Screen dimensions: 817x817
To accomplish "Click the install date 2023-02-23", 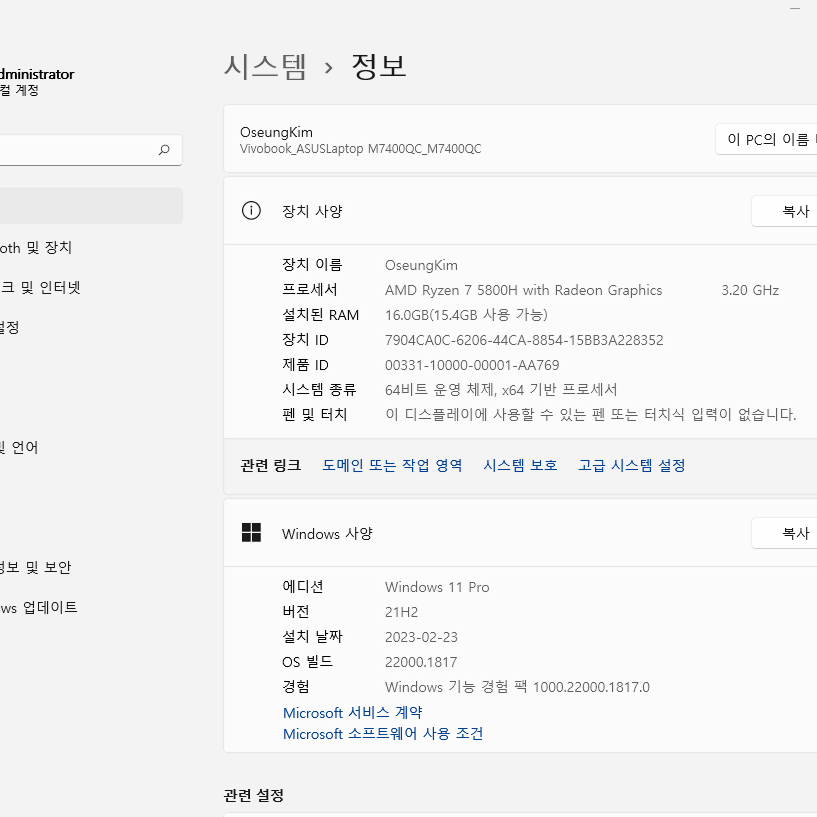I will pos(421,637).
